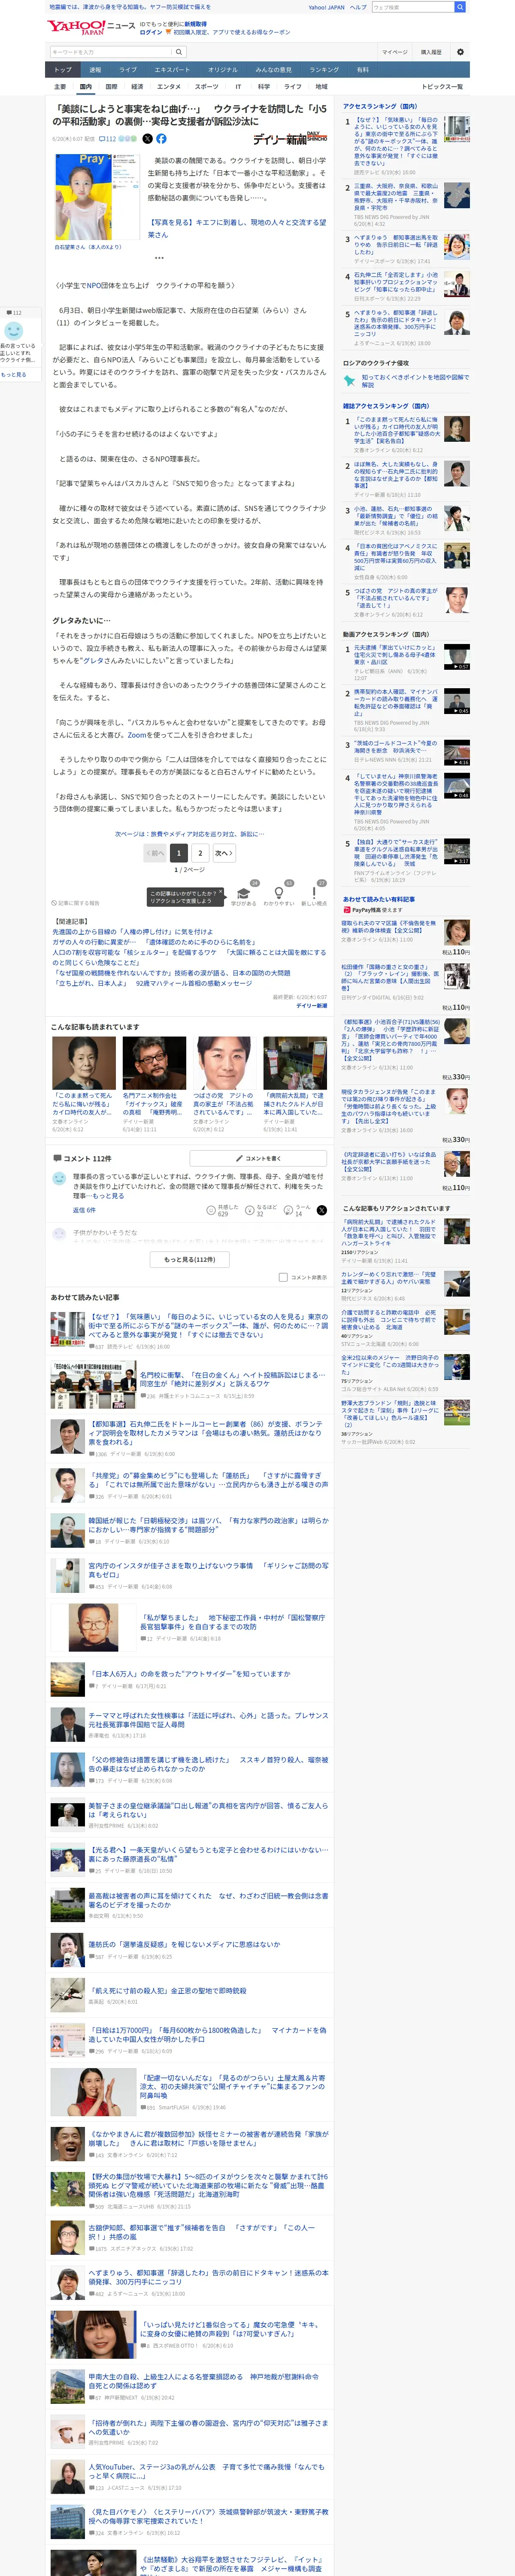Viewport: 515px width, 2576px height.
Task: Open the トップ navigation tab
Action: click(x=63, y=70)
